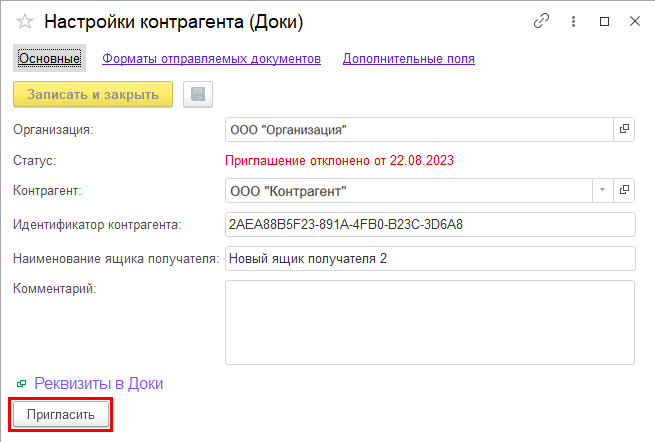655x442 pixels.
Task: Open the Контрагент record with its open icon
Action: (624, 191)
